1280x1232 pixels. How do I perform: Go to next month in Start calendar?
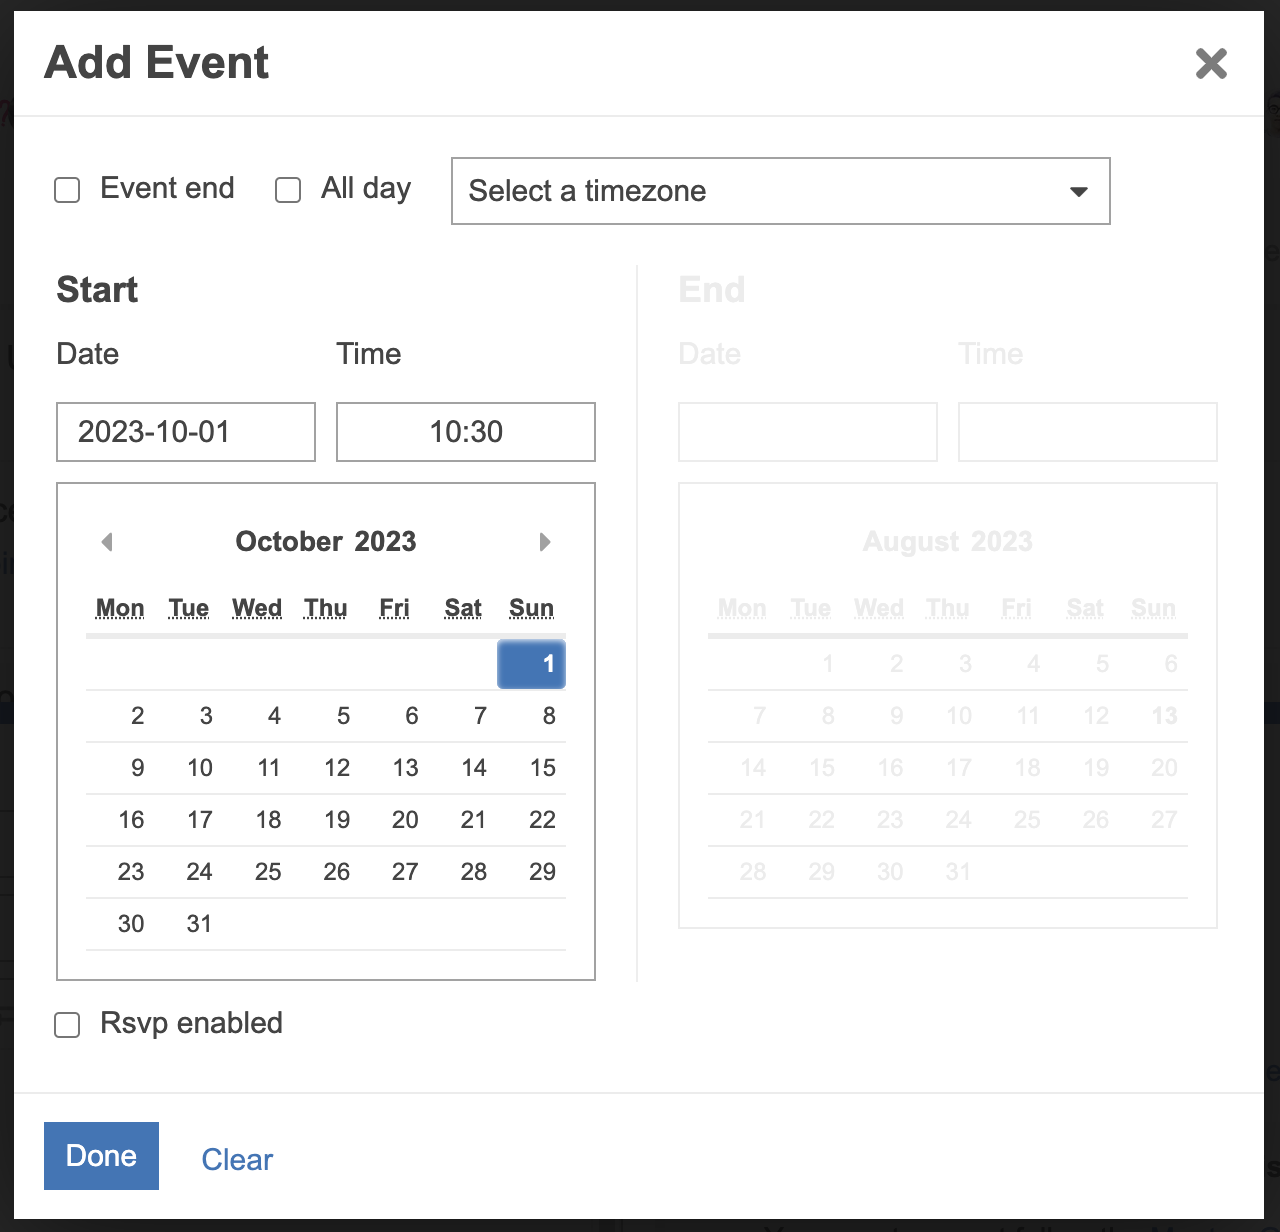(545, 542)
